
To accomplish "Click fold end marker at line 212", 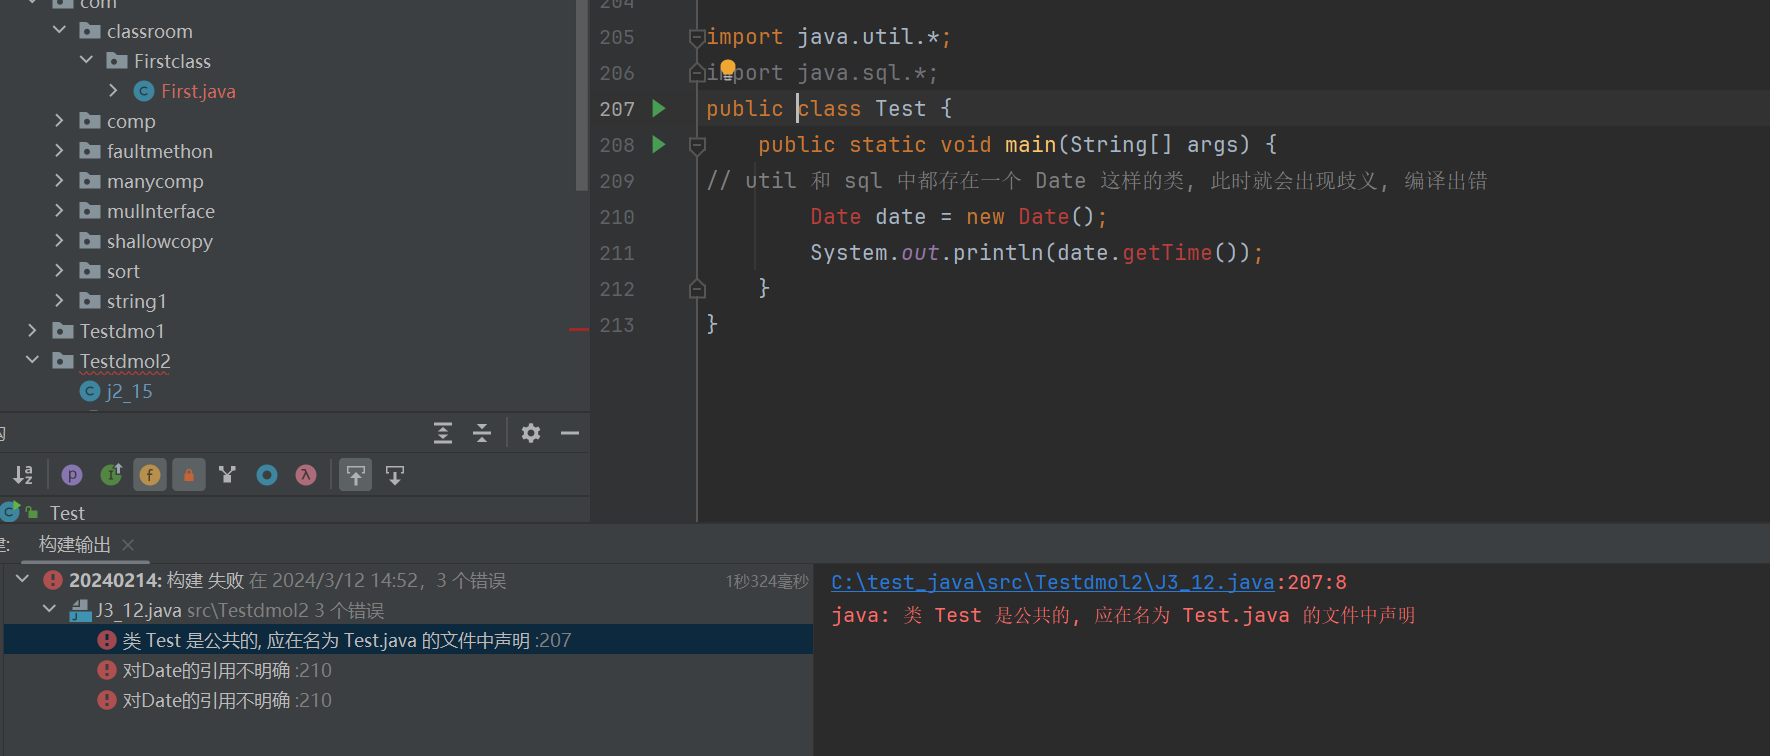I will point(697,289).
